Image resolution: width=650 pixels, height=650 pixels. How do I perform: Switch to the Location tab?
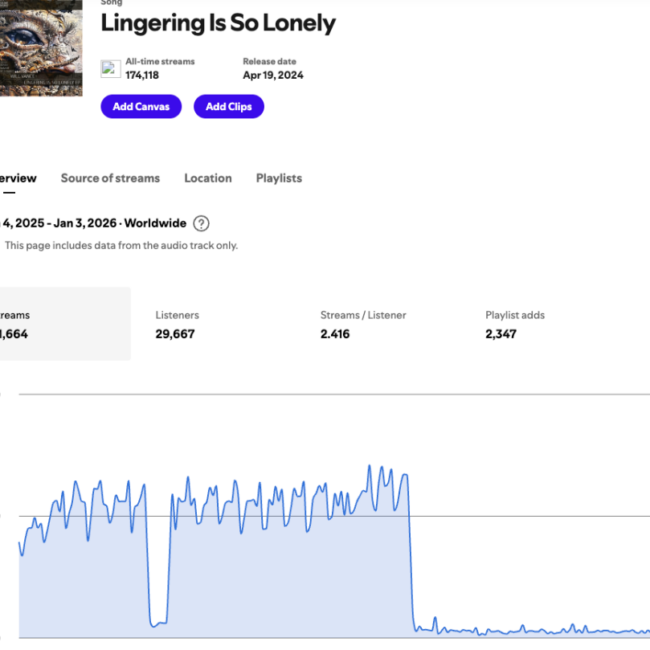(x=208, y=178)
